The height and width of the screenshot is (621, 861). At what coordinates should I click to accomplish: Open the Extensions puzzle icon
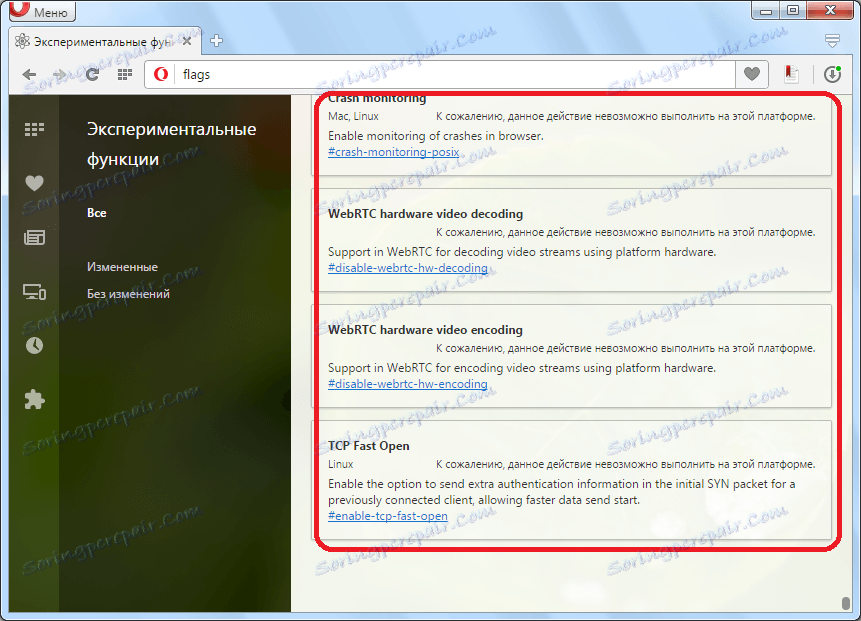(x=34, y=399)
